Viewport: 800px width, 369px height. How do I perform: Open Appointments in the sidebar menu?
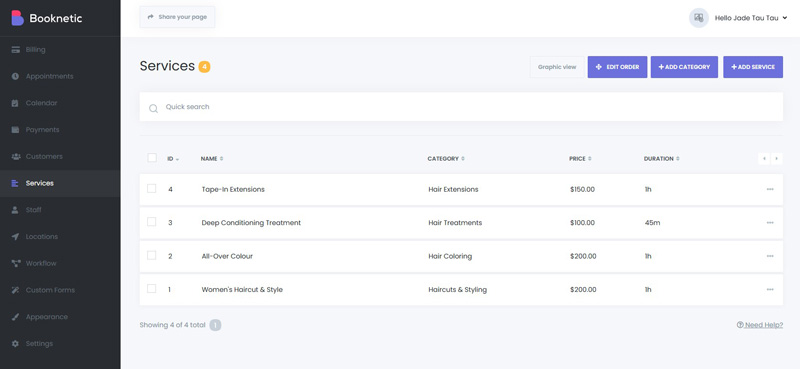[x=60, y=76]
